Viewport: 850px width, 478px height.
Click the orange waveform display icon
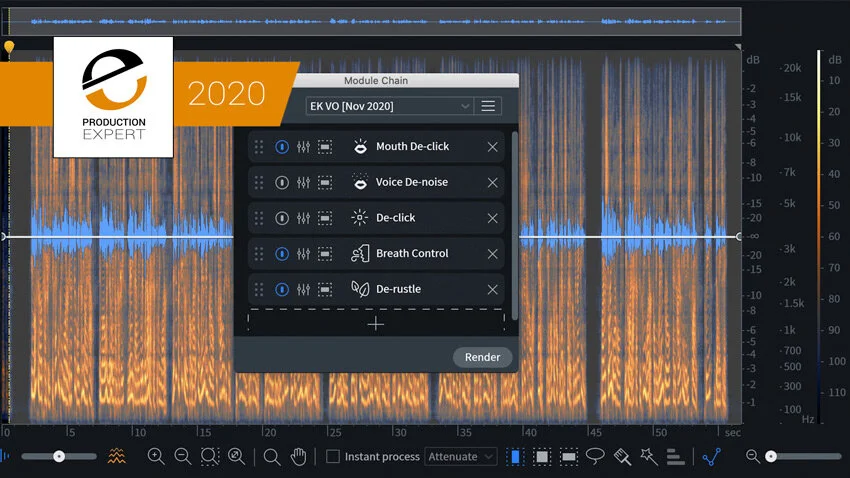coord(117,456)
